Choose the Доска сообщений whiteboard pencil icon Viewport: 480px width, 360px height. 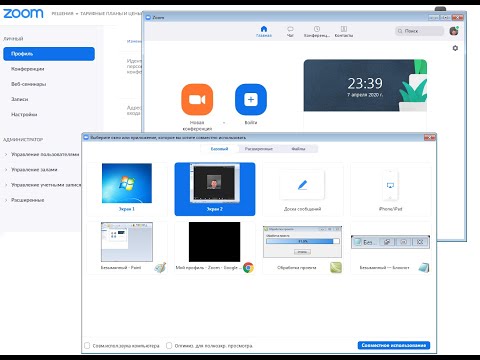coord(302,185)
